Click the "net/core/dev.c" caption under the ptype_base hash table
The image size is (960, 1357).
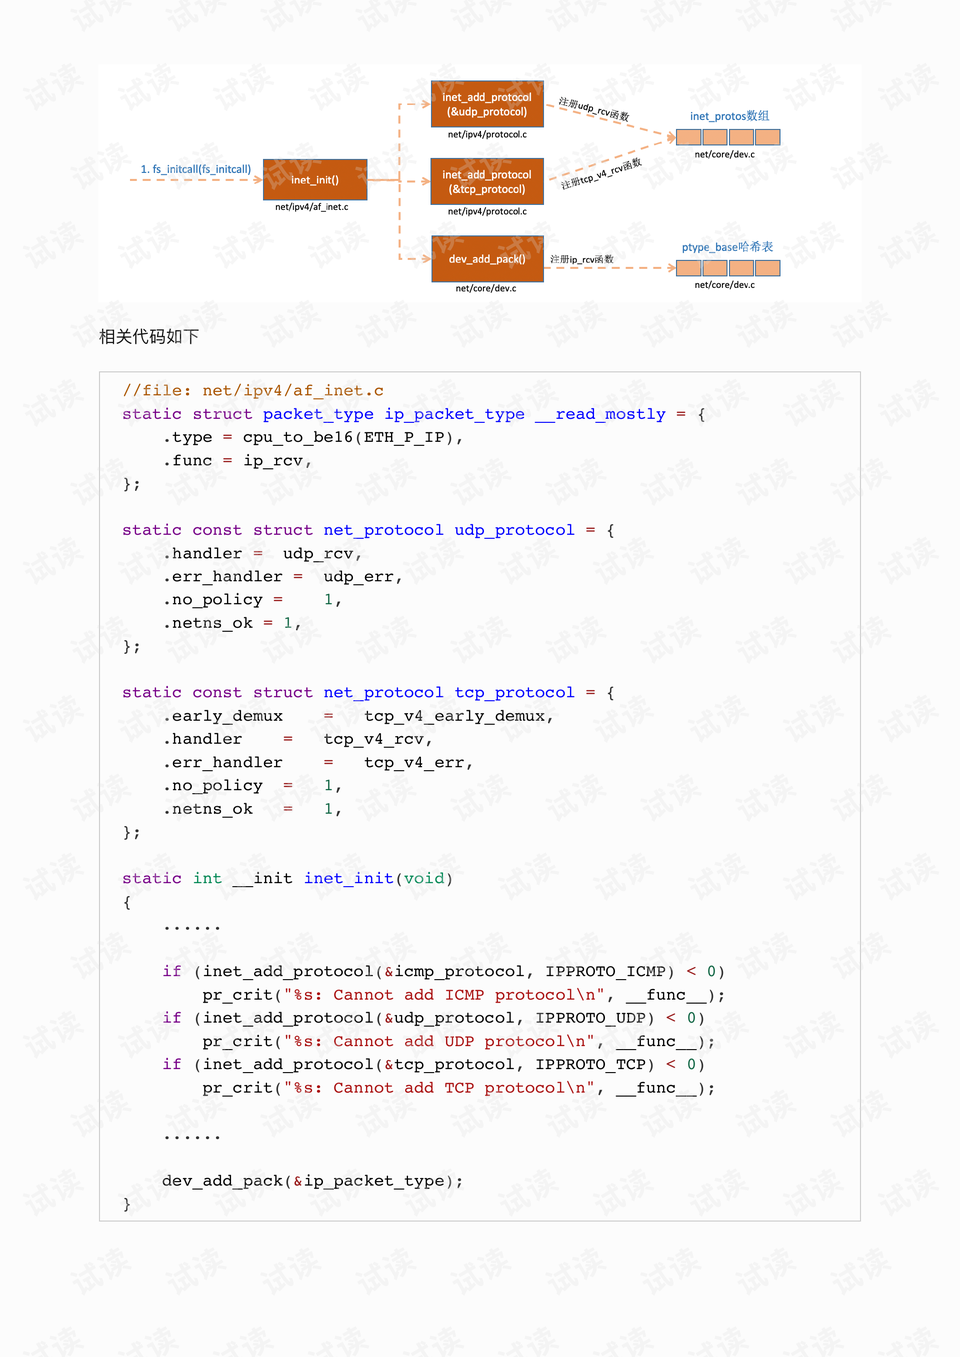pos(725,285)
